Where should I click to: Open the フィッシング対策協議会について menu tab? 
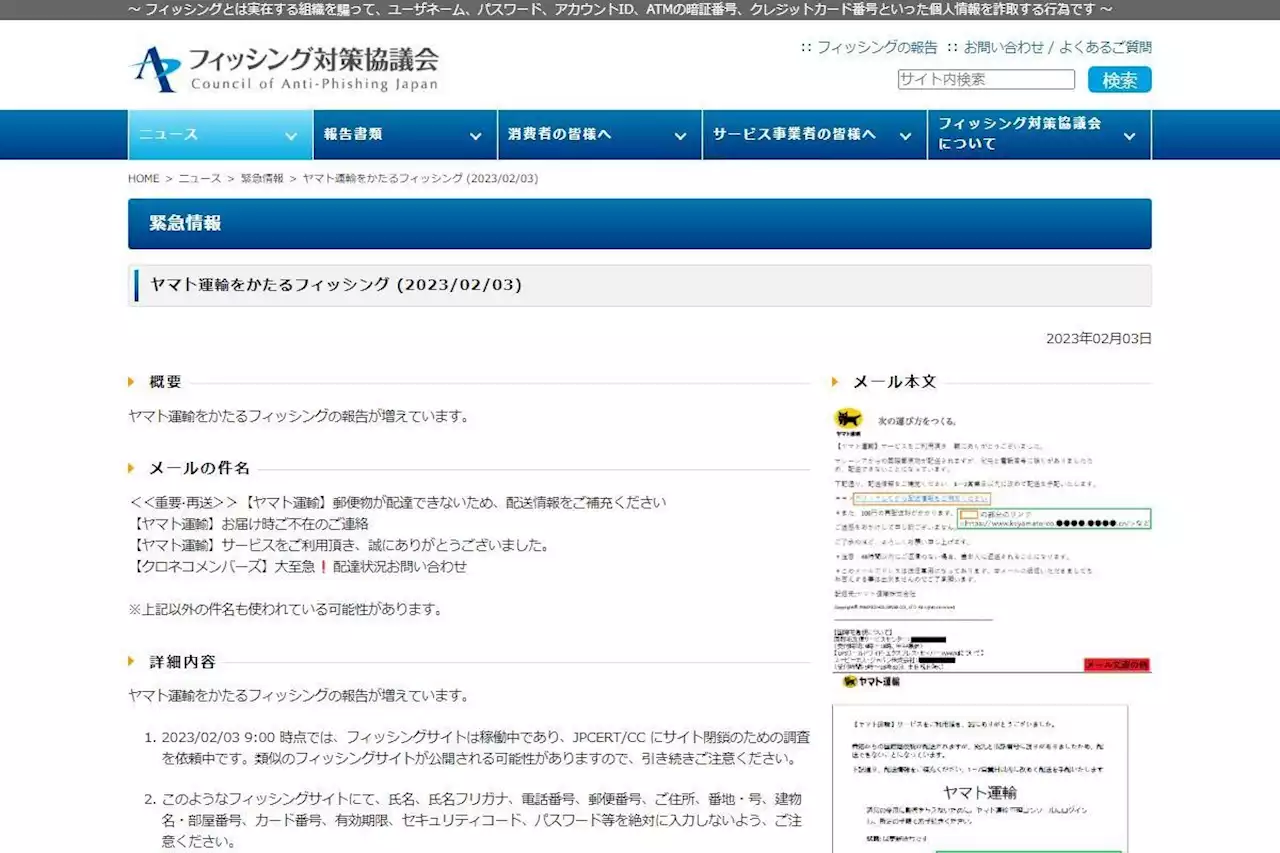pos(1039,135)
